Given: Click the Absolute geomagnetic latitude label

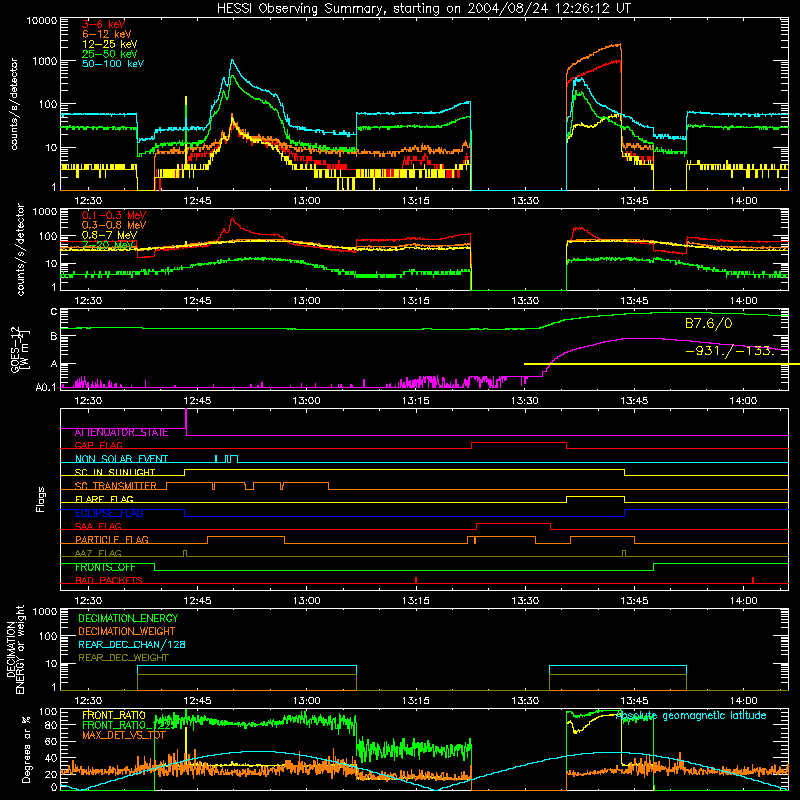Looking at the screenshot, I should (x=691, y=715).
